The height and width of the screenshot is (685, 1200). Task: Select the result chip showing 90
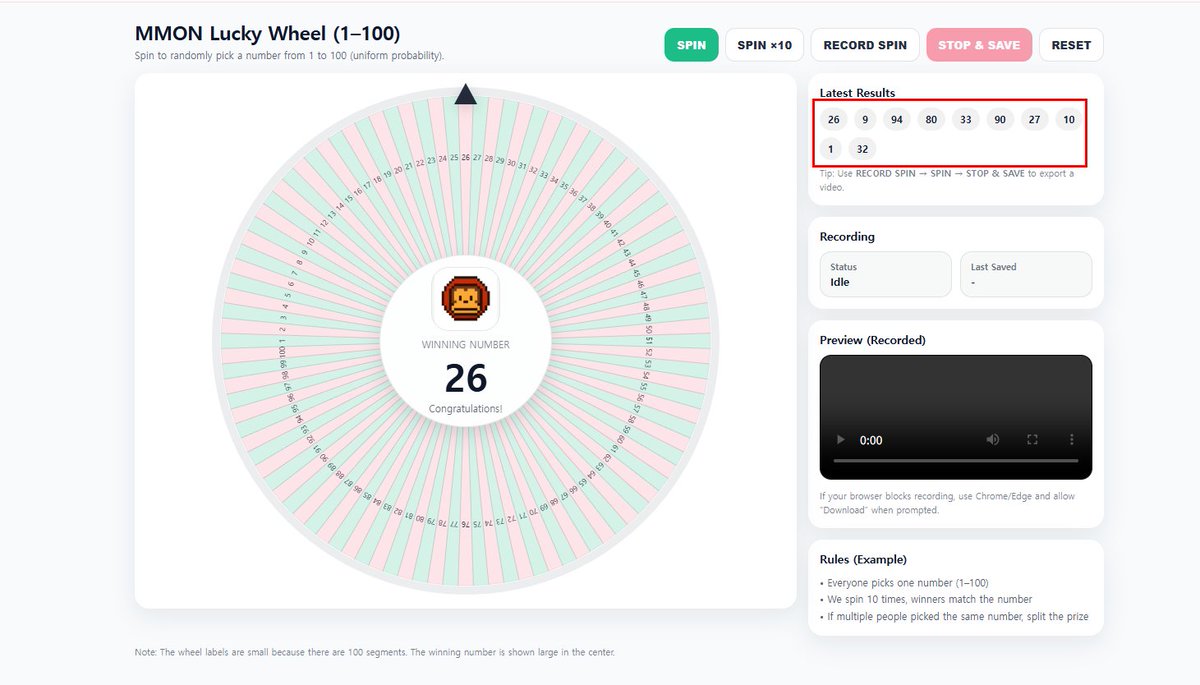click(x=999, y=120)
